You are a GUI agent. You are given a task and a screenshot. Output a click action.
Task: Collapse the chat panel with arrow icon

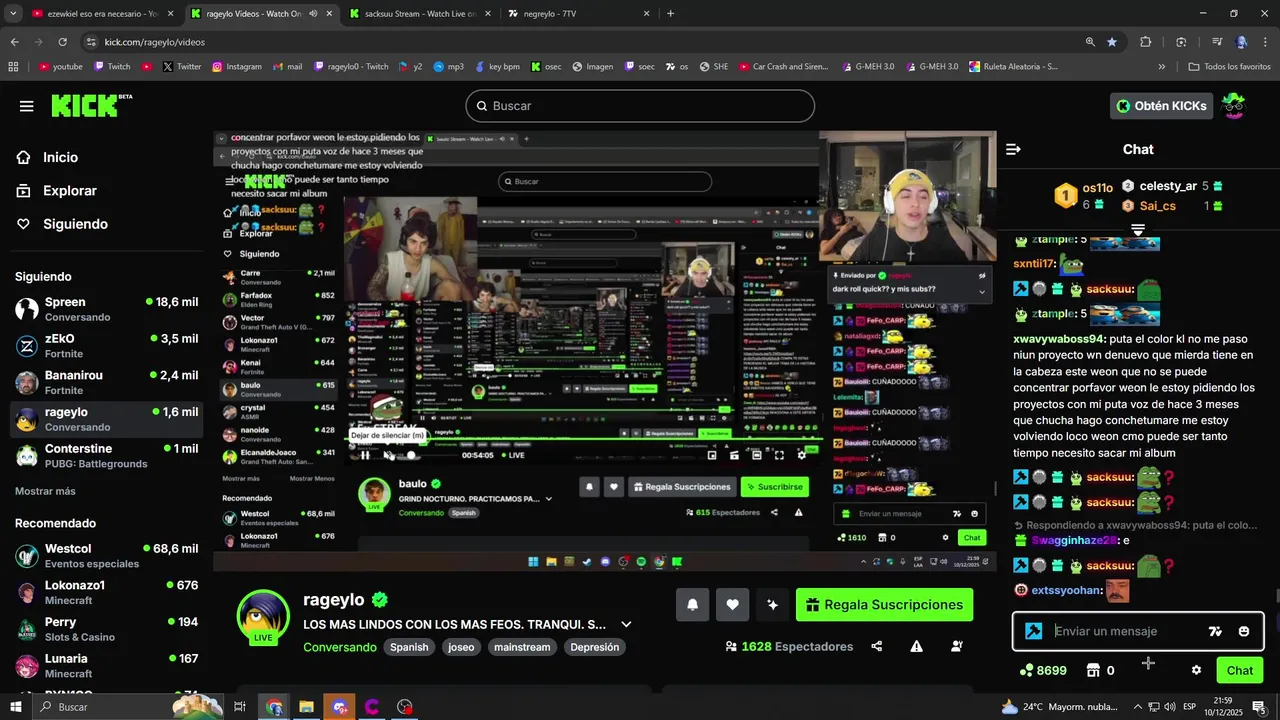(x=1013, y=149)
